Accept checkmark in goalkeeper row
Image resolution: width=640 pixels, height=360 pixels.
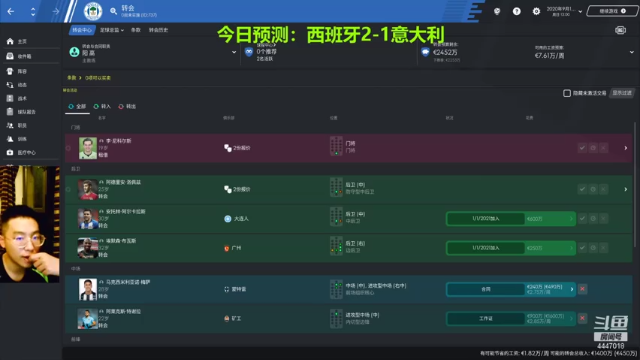(x=582, y=148)
